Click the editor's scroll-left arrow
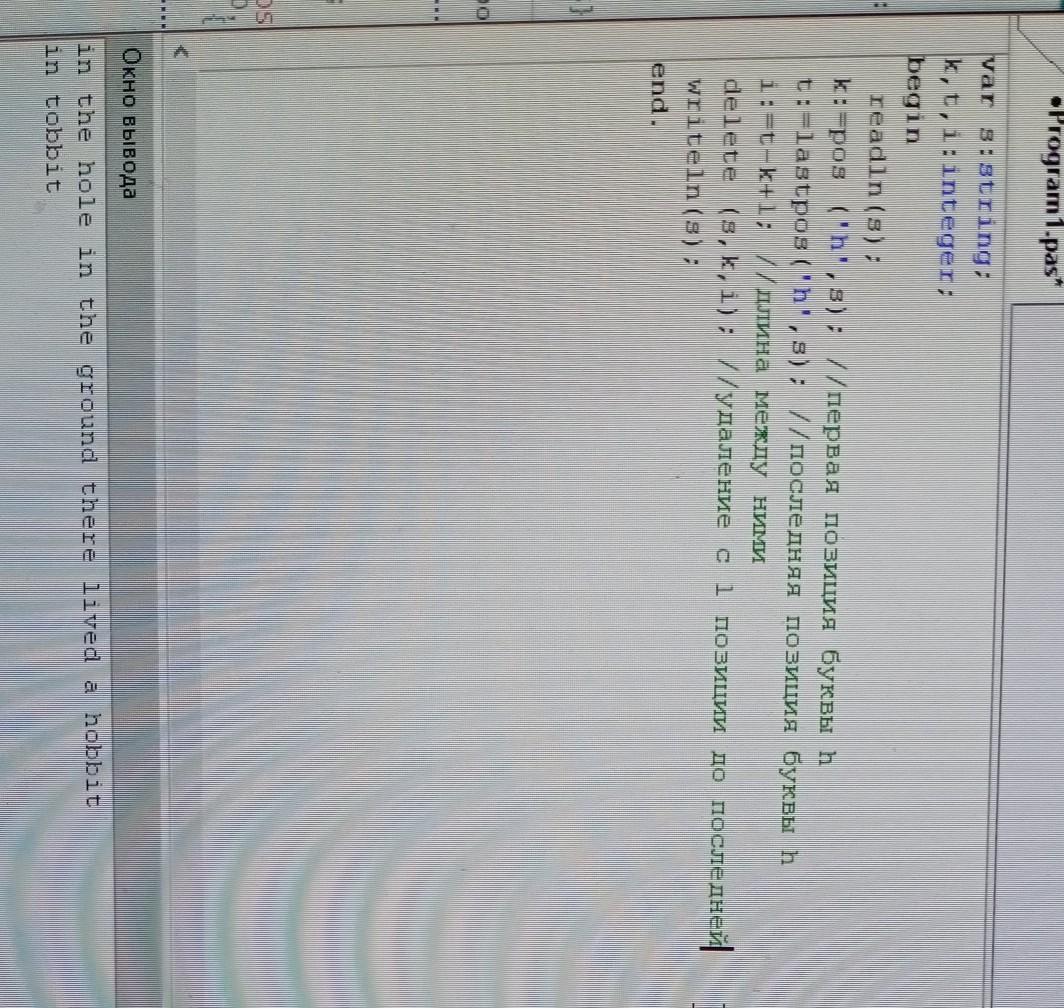 (179, 53)
